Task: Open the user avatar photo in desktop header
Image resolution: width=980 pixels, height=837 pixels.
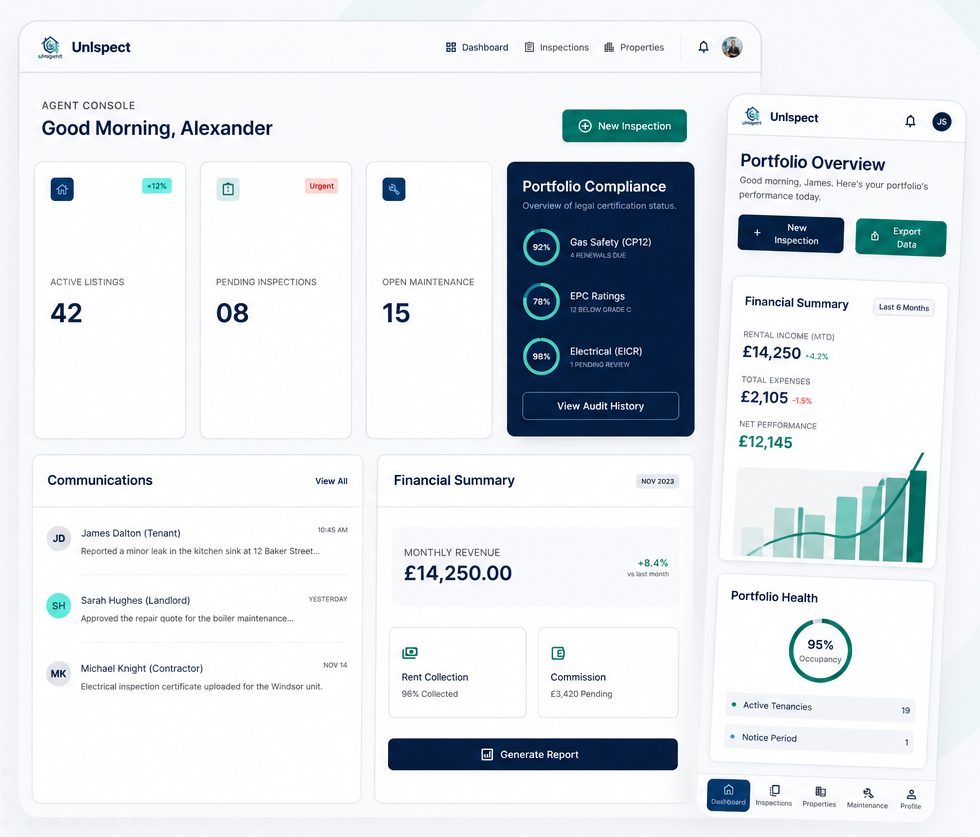Action: [x=732, y=47]
